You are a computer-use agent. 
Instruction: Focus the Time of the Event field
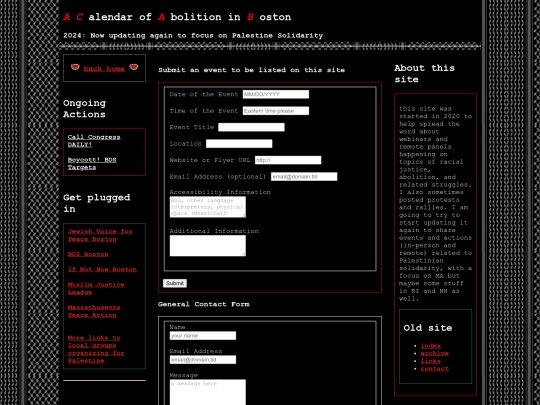276,111
